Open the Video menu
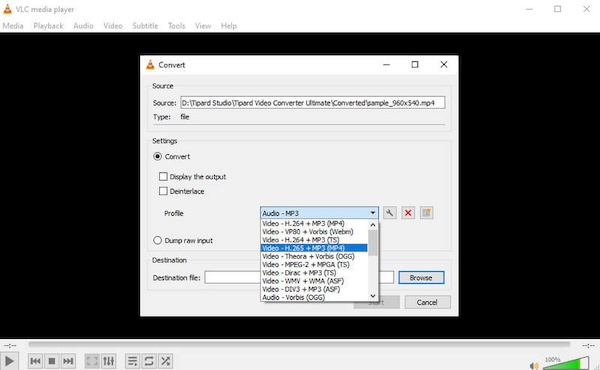600x370 pixels. [113, 26]
